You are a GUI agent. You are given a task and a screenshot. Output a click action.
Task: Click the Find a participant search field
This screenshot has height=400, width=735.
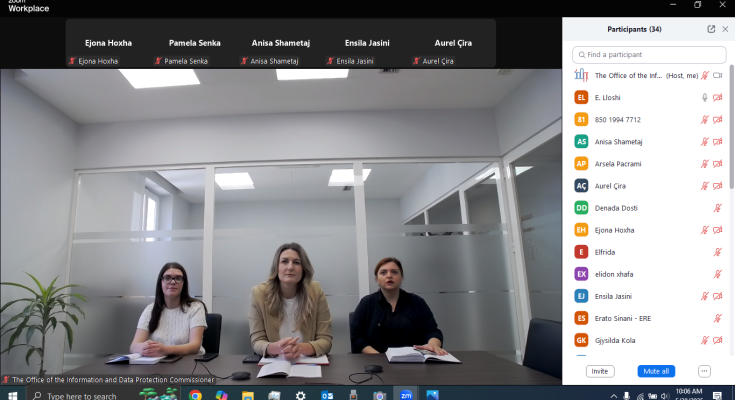[x=648, y=54]
